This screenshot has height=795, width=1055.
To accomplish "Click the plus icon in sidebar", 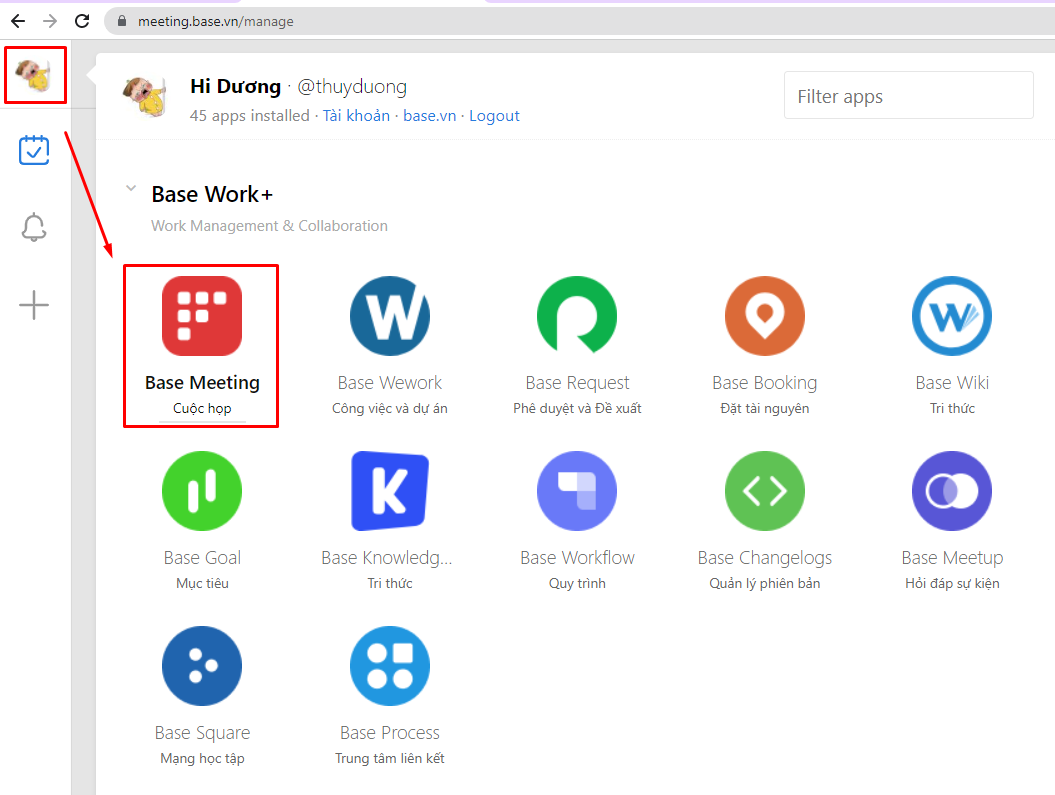I will click(x=34, y=305).
